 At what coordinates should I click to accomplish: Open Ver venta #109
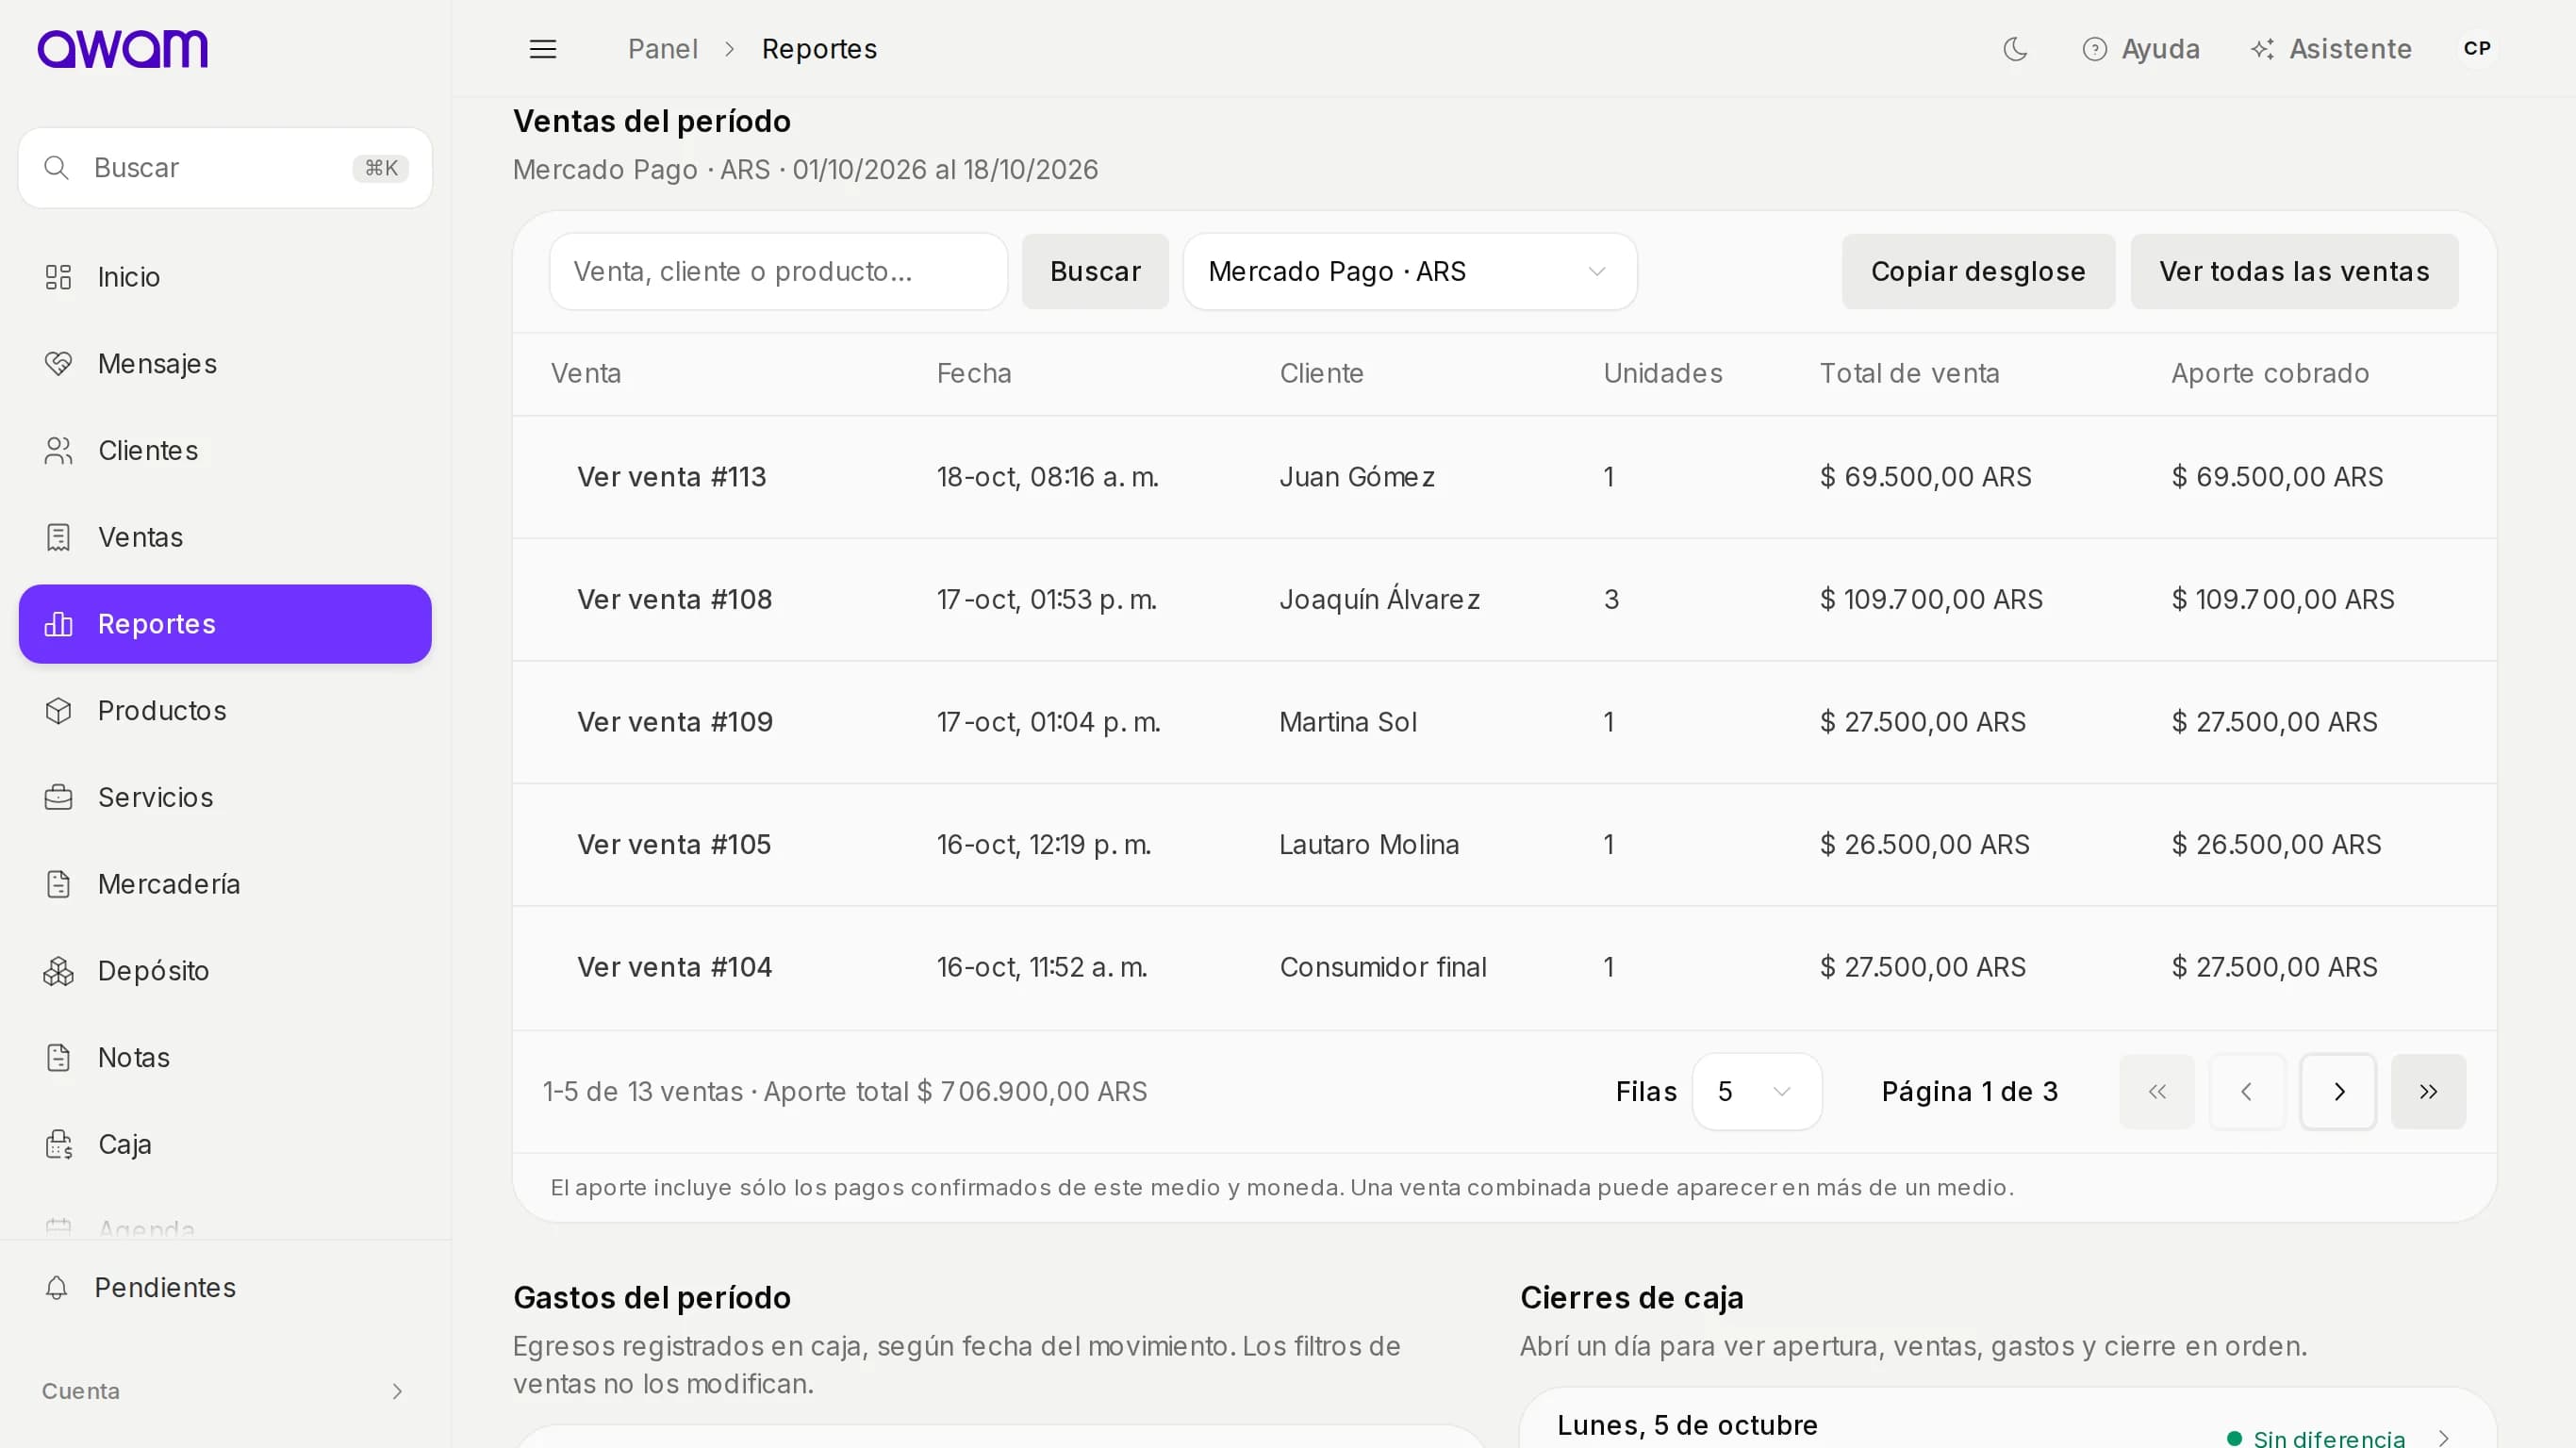click(x=674, y=722)
